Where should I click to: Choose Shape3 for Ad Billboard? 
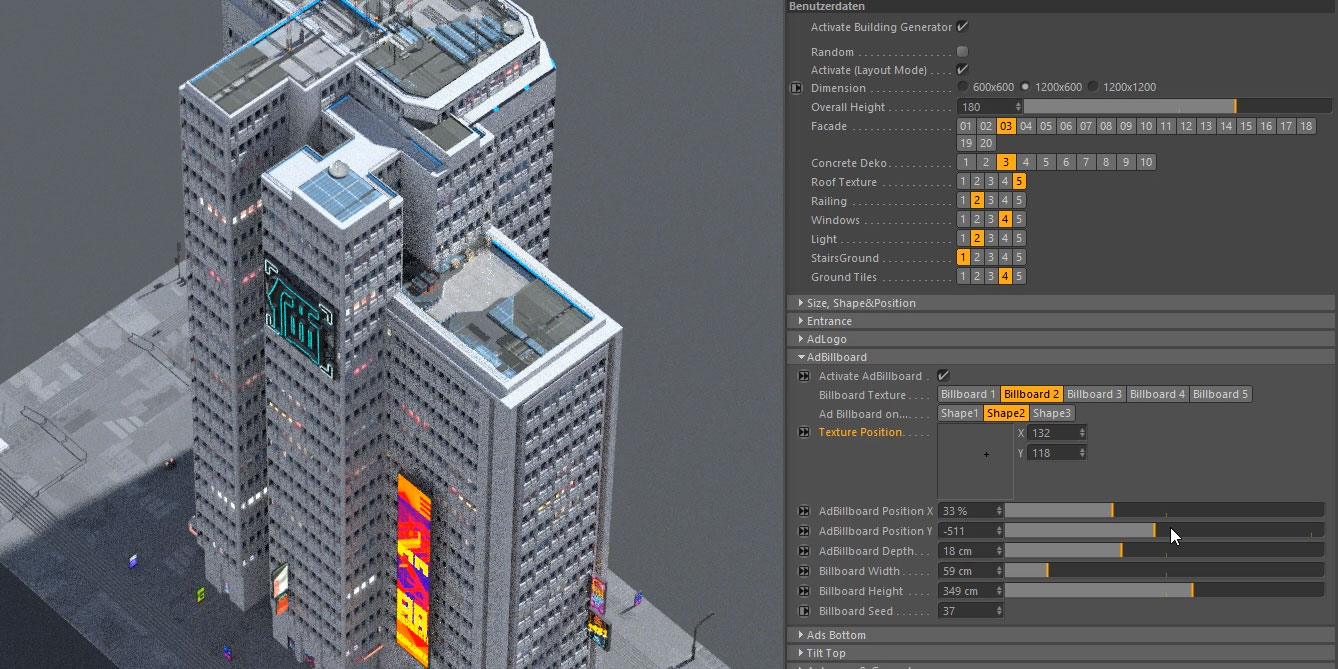point(1052,414)
